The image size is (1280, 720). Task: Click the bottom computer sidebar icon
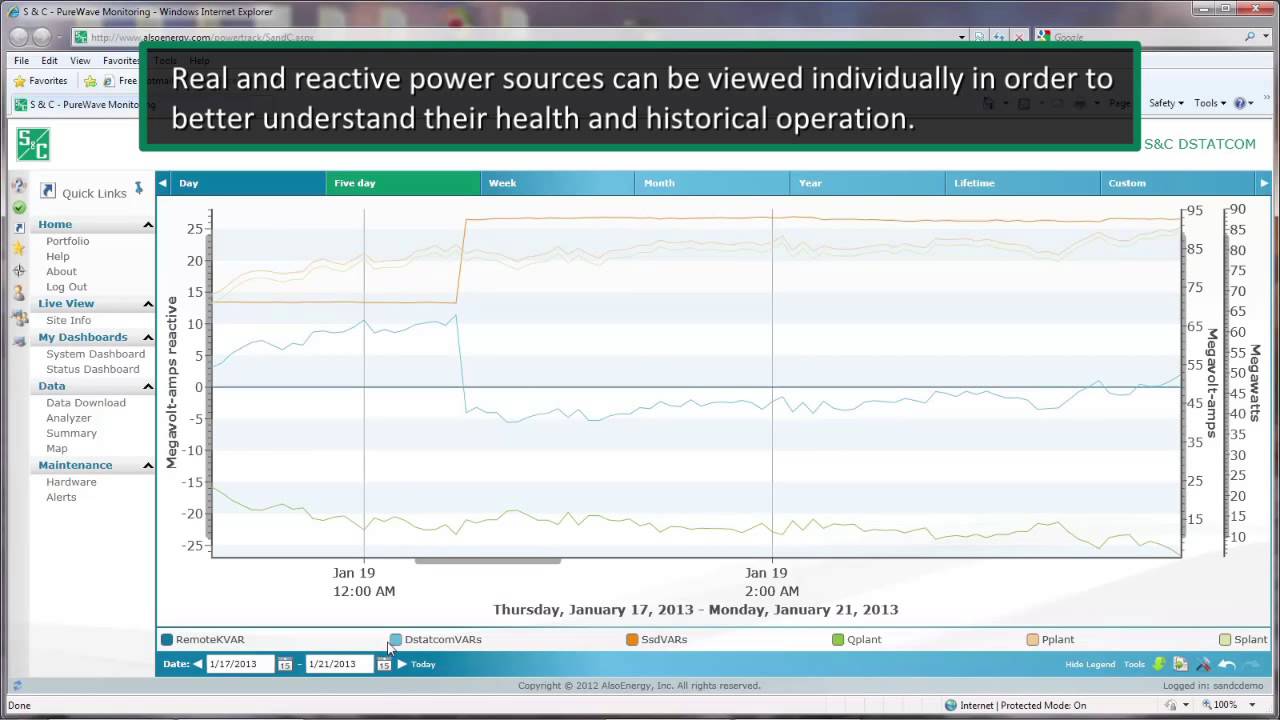coord(19,341)
